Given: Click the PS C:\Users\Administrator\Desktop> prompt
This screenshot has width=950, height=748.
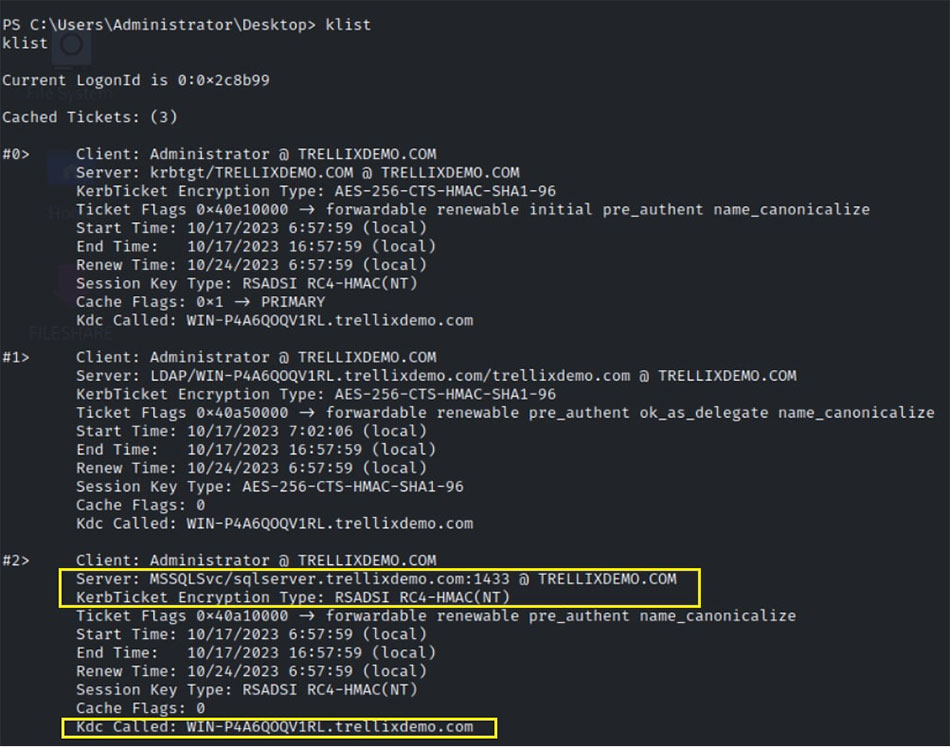Looking at the screenshot, I should click(159, 25).
